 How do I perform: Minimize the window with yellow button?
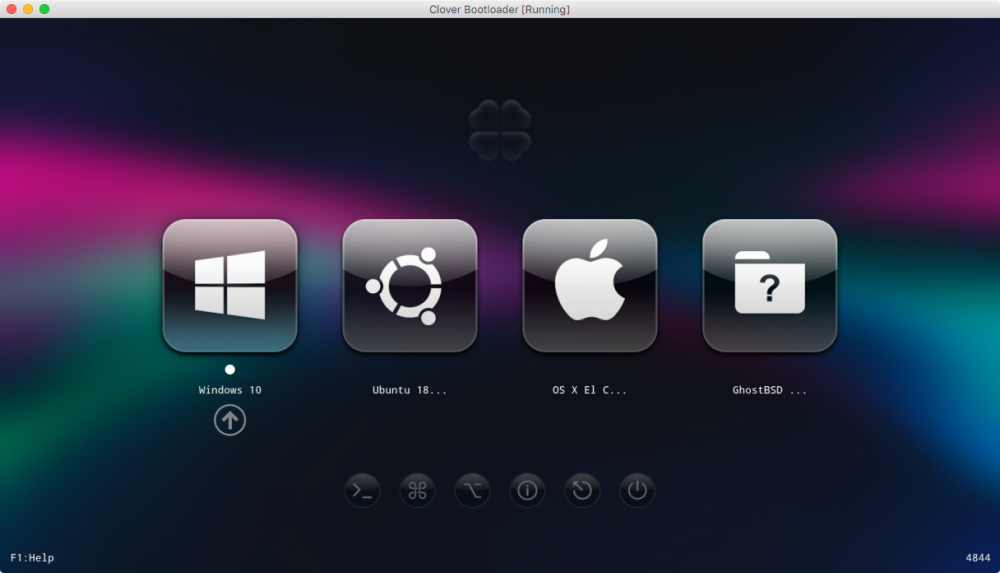pos(28,9)
